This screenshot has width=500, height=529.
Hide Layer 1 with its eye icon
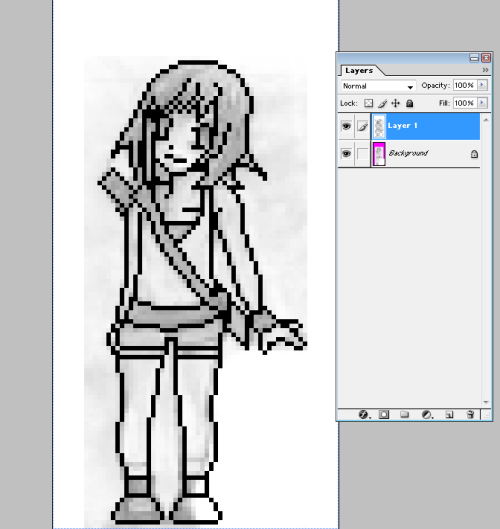(x=346, y=126)
